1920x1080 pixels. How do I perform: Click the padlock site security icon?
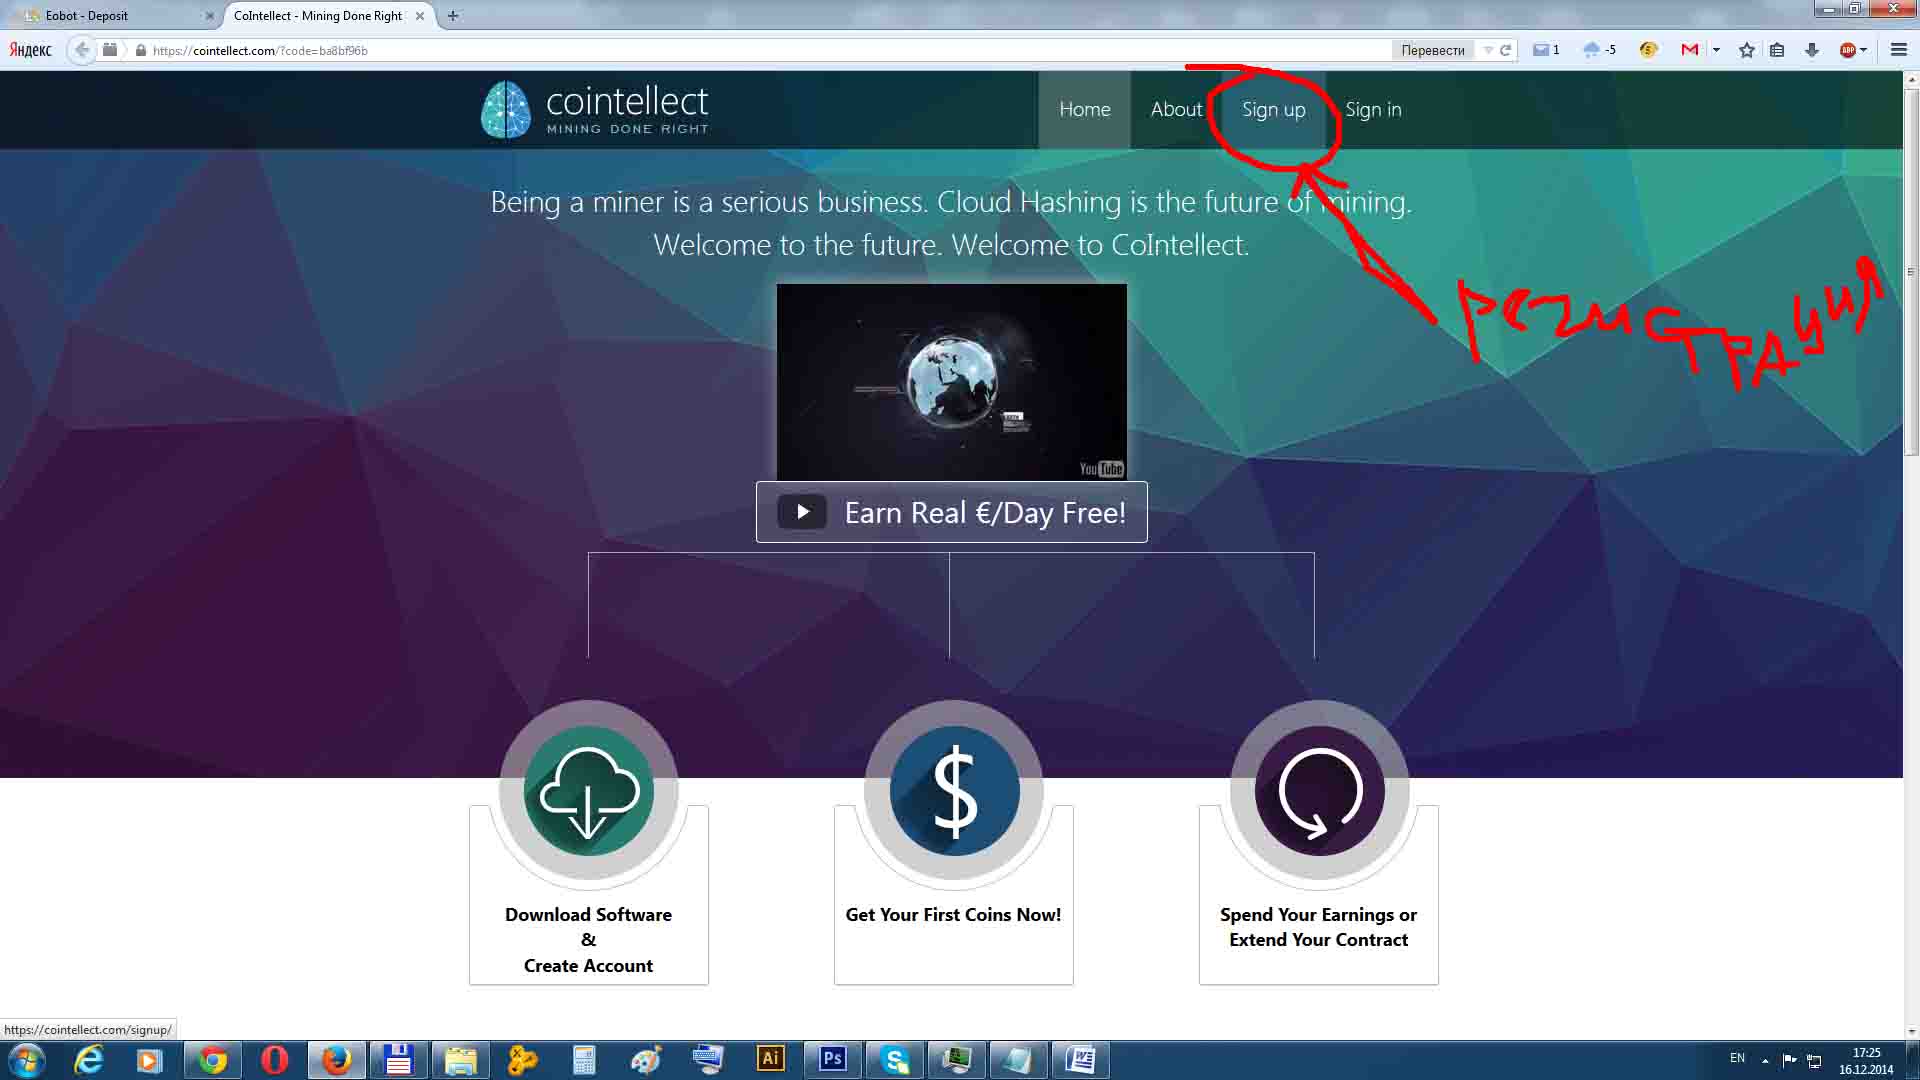(x=141, y=50)
